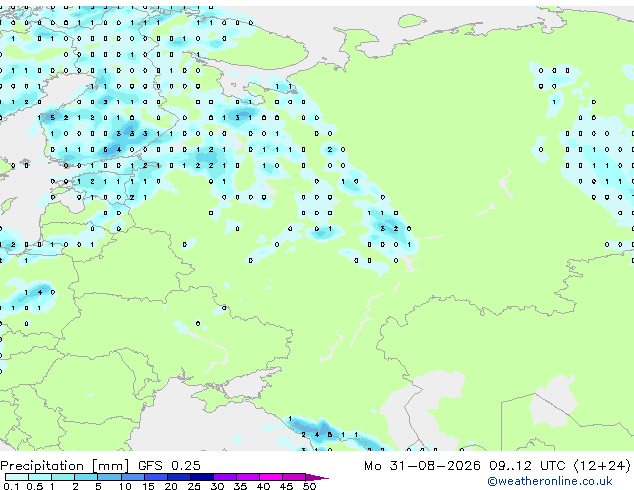Select the 5–10 mm blue legend swatch
The image size is (634, 490).
click(x=109, y=477)
